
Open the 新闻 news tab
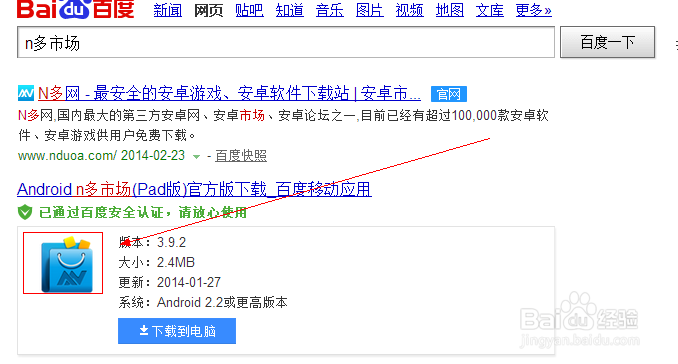coord(168,10)
